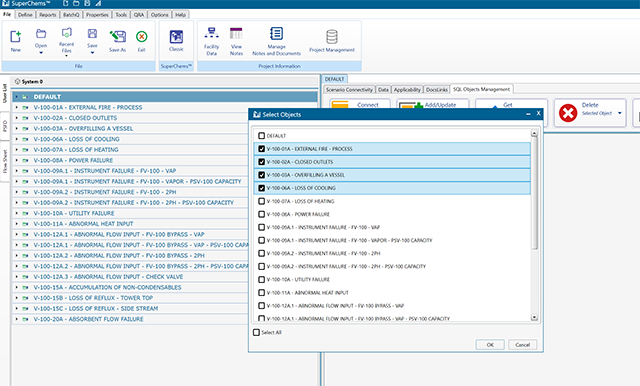This screenshot has height=386, width=640.
Task: Open the Flow Sheet side tab
Action: click(5, 161)
